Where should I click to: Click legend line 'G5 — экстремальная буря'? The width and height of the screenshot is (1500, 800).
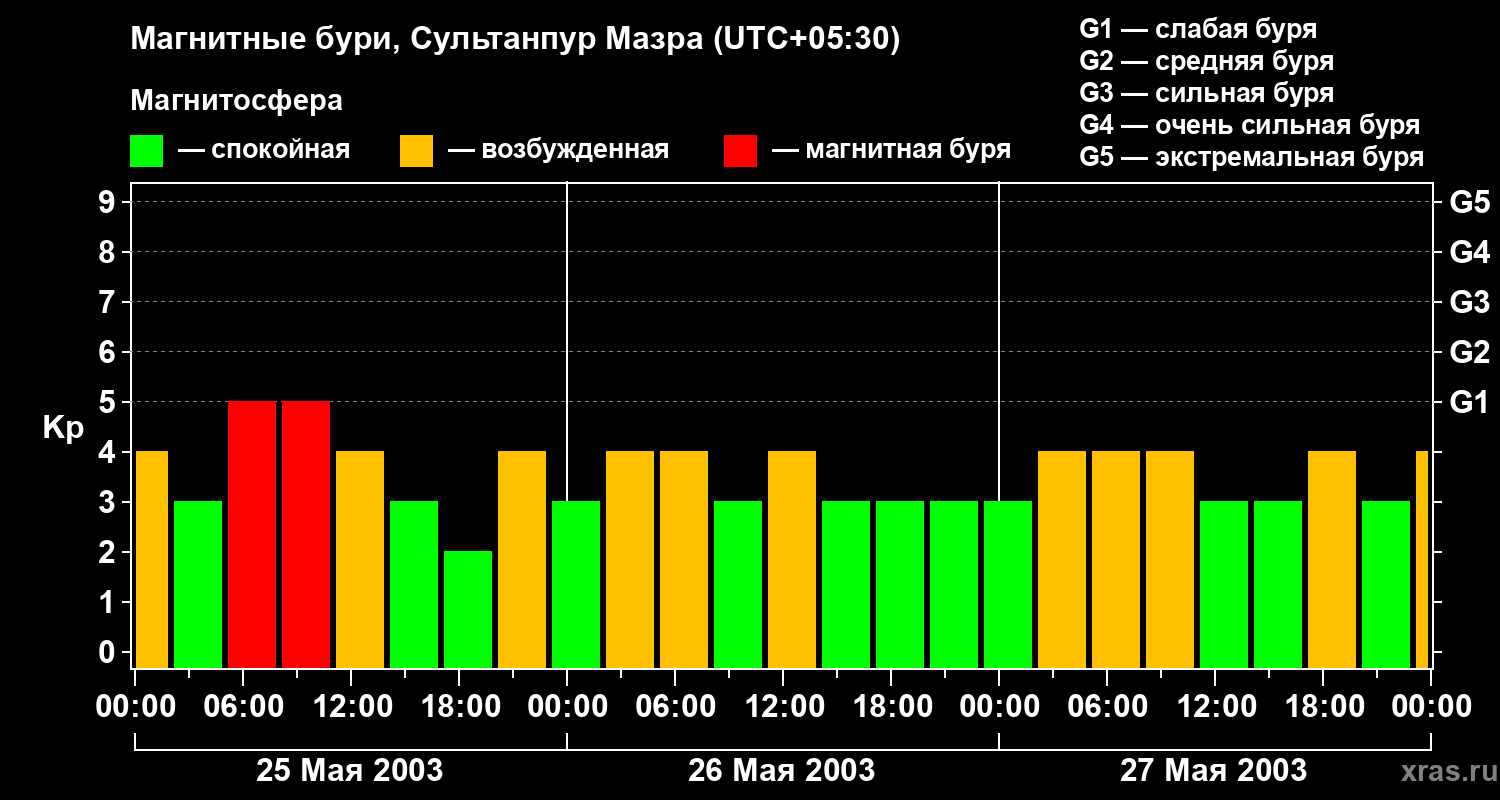click(x=1252, y=157)
